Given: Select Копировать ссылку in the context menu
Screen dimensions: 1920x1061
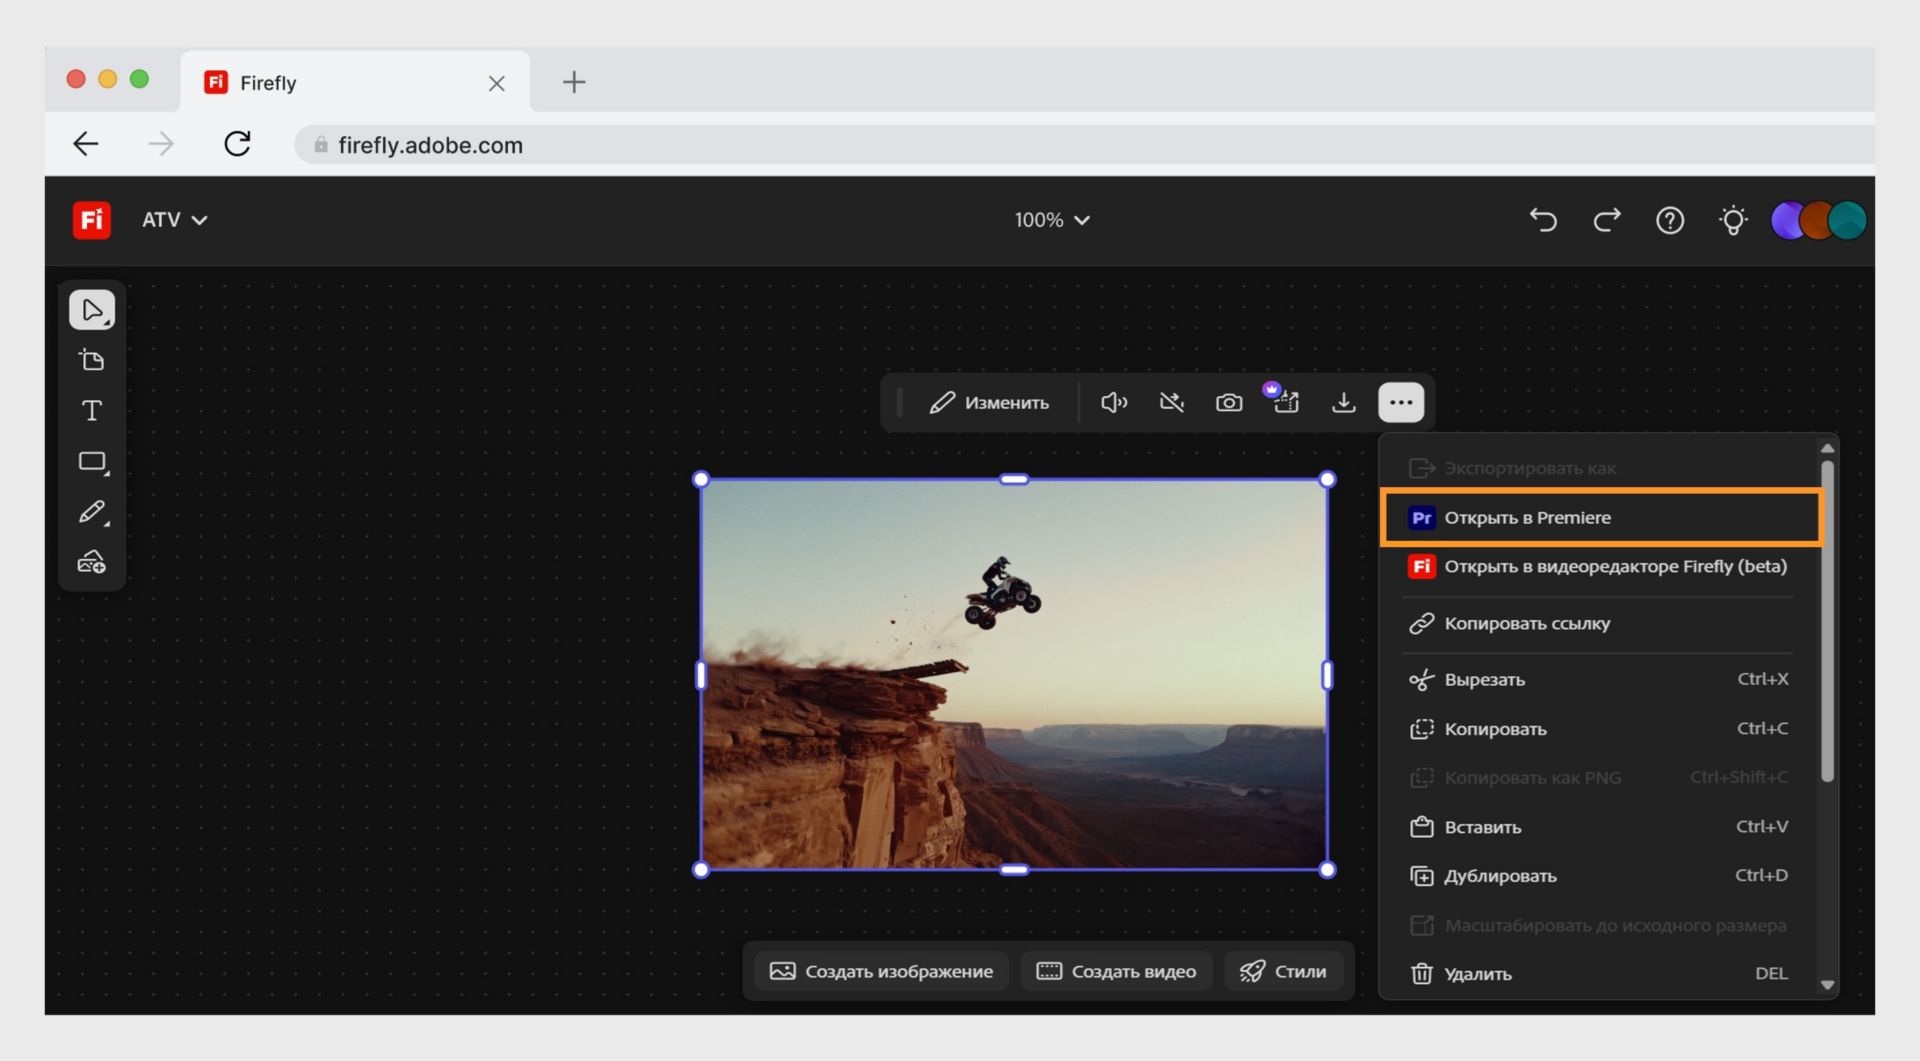Looking at the screenshot, I should tap(1527, 623).
